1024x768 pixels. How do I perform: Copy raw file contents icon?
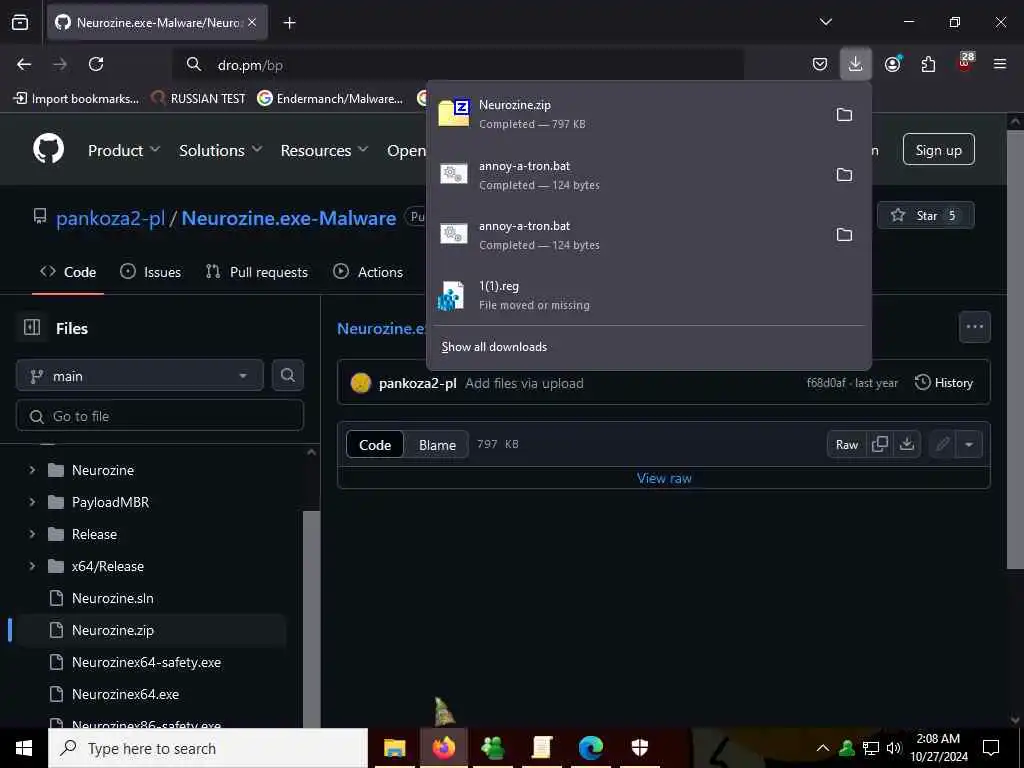point(880,445)
